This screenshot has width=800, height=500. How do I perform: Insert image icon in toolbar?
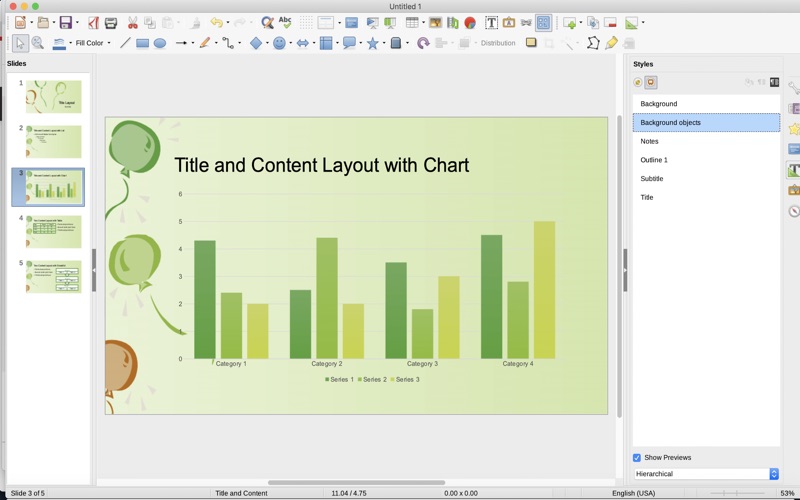pyautogui.click(x=435, y=22)
